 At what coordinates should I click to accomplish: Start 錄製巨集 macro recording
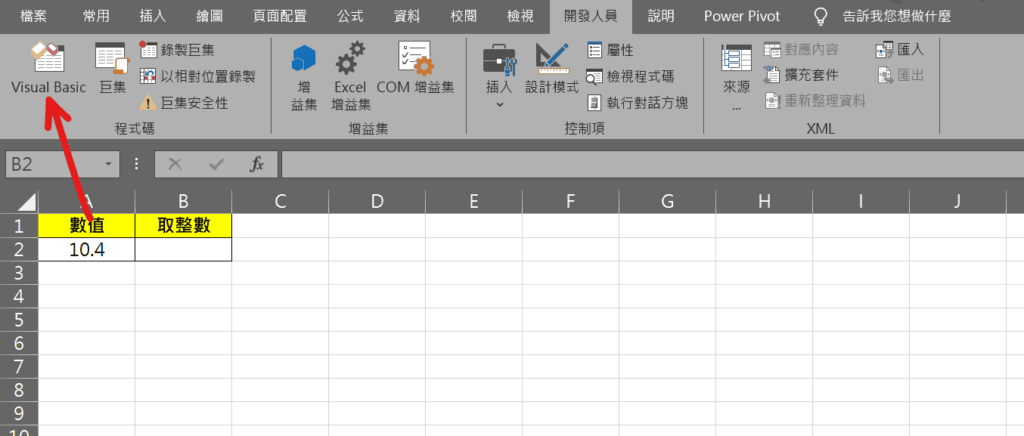click(177, 50)
